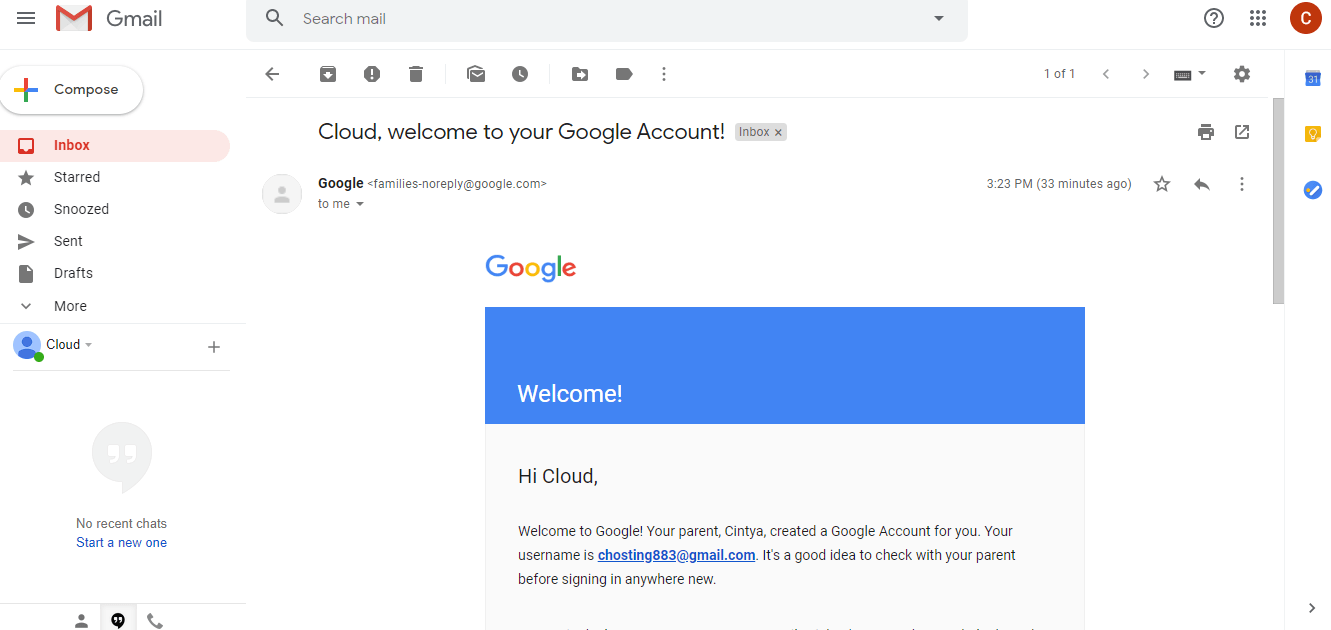The width and height of the screenshot is (1331, 630).
Task: Open the Drafts folder
Action: pyautogui.click(x=73, y=273)
